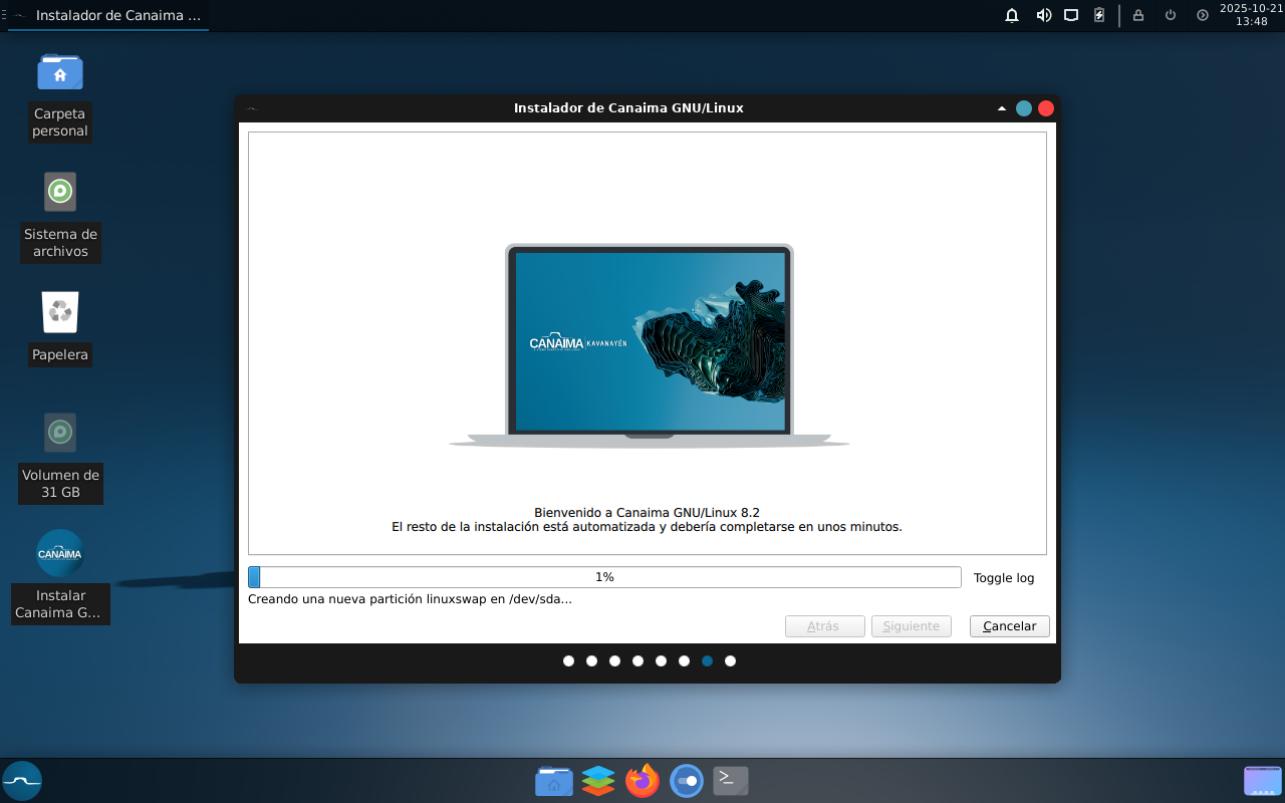1285x803 pixels.
Task: Click the volume speaker icon in panel
Action: [x=1043, y=15]
